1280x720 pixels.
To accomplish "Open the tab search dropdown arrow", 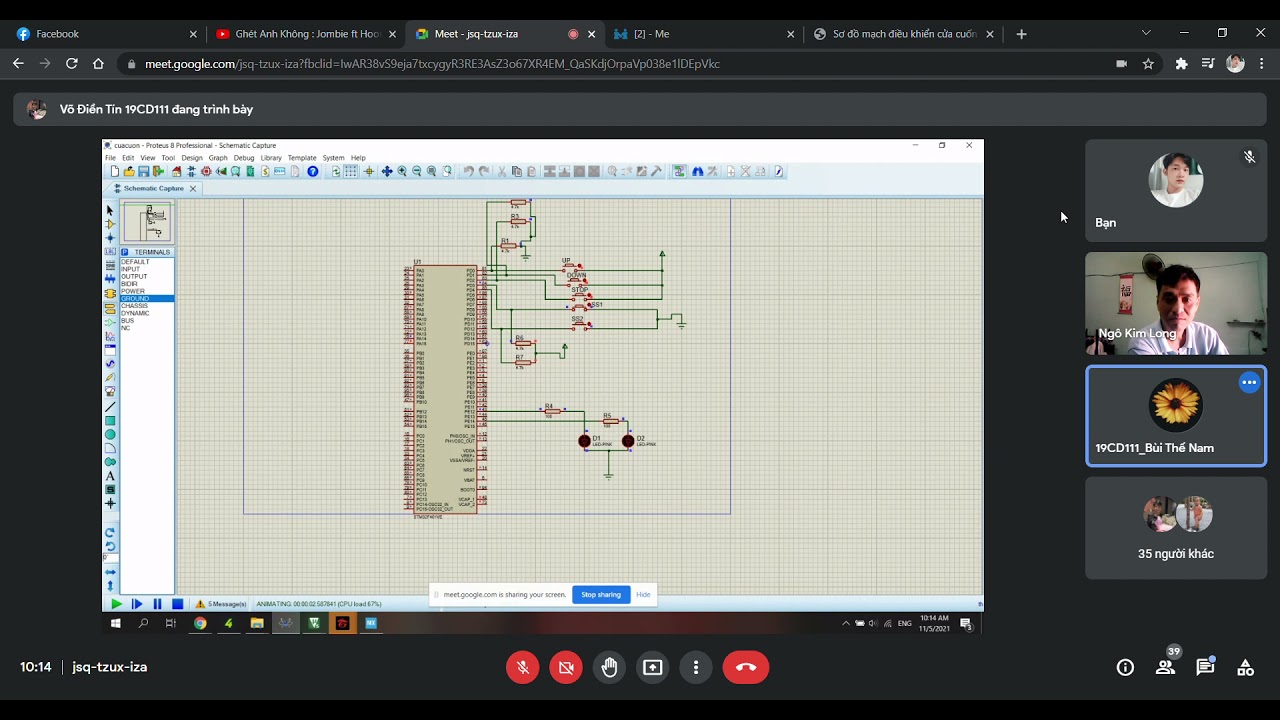I will (1146, 33).
